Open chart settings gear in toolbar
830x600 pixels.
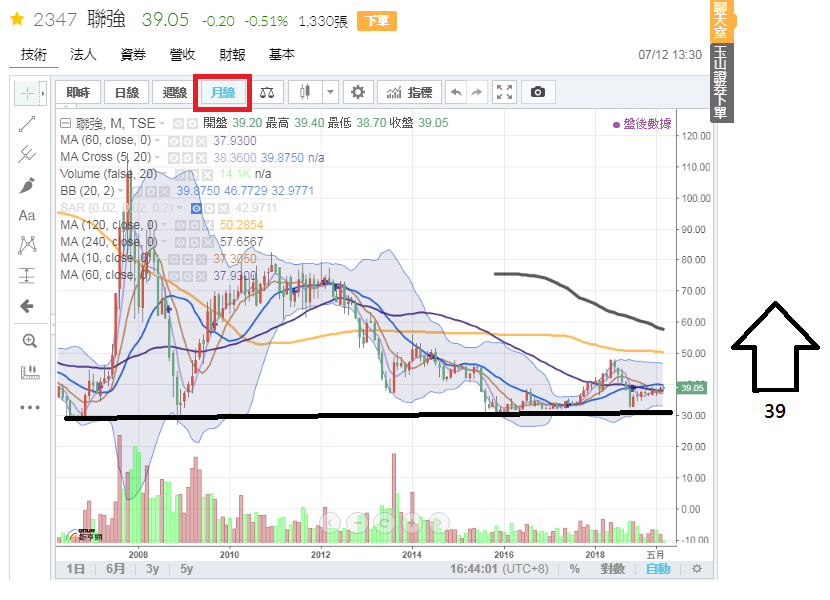(358, 93)
